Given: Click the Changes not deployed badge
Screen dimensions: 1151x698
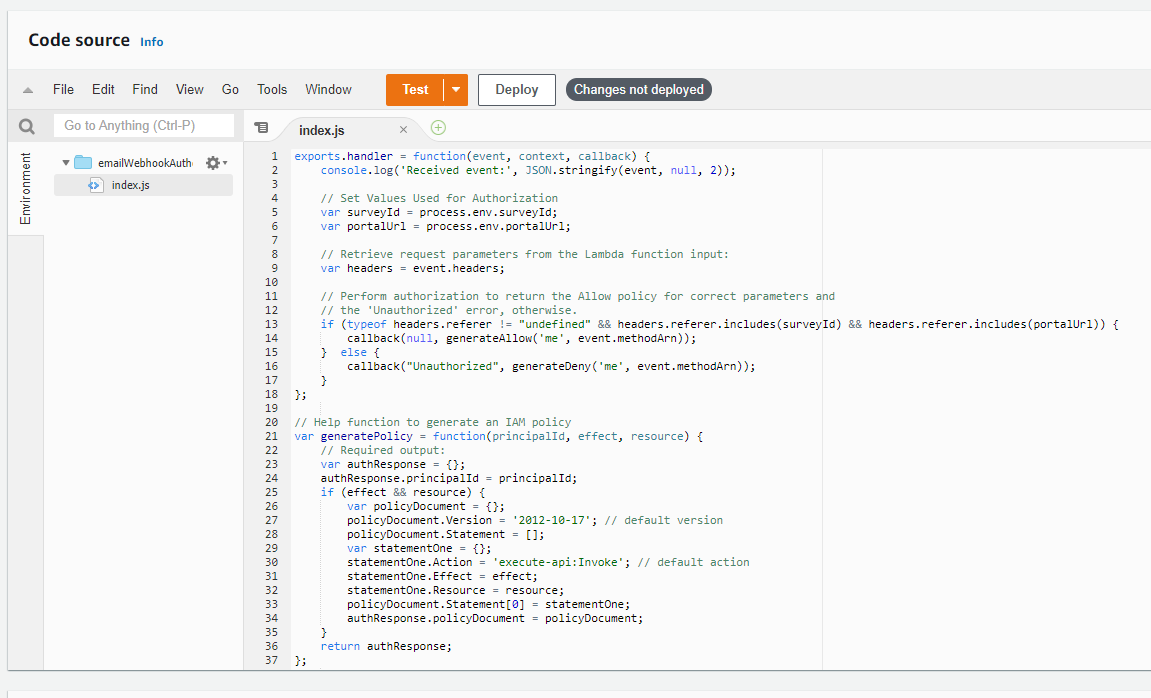Looking at the screenshot, I should [x=638, y=89].
